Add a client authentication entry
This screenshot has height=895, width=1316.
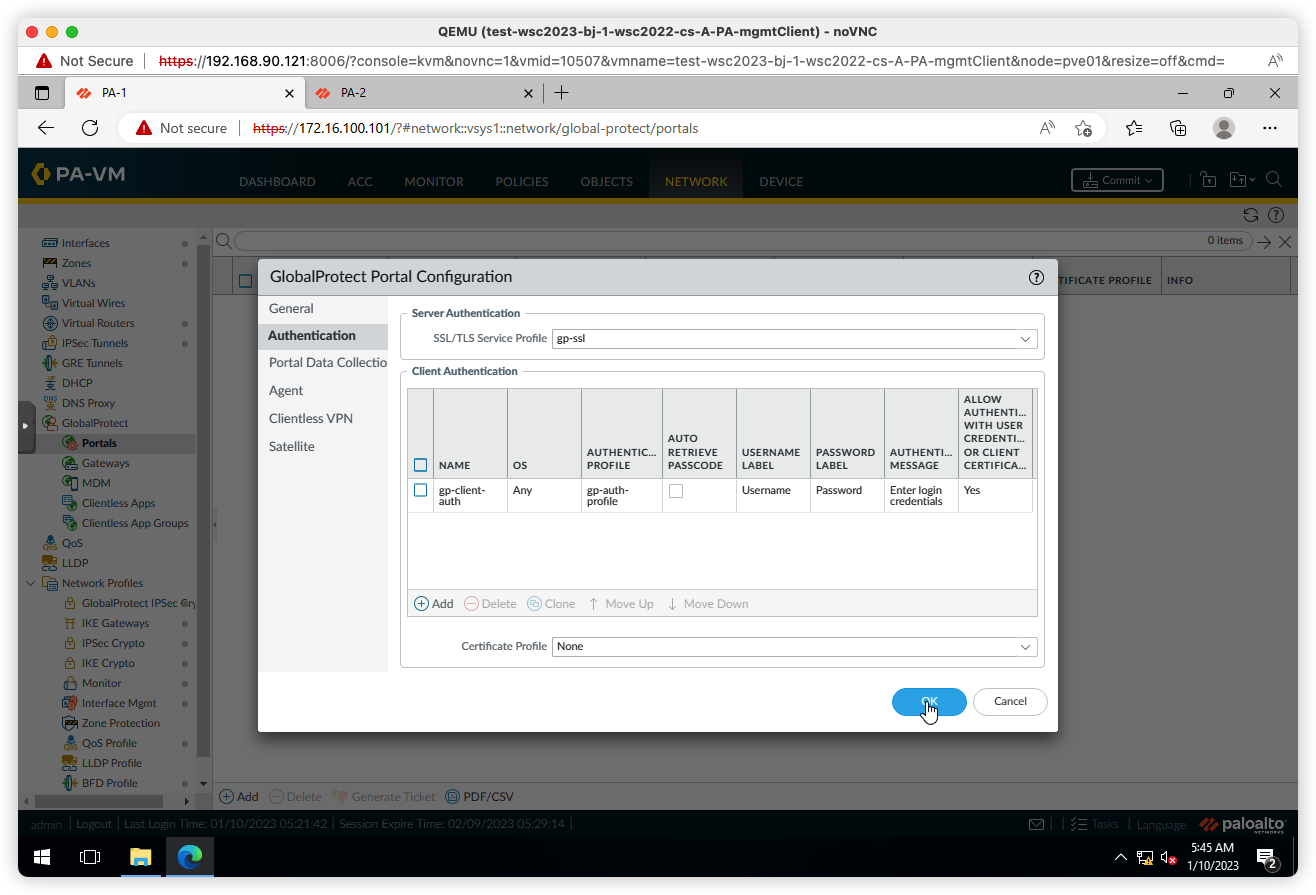point(434,604)
